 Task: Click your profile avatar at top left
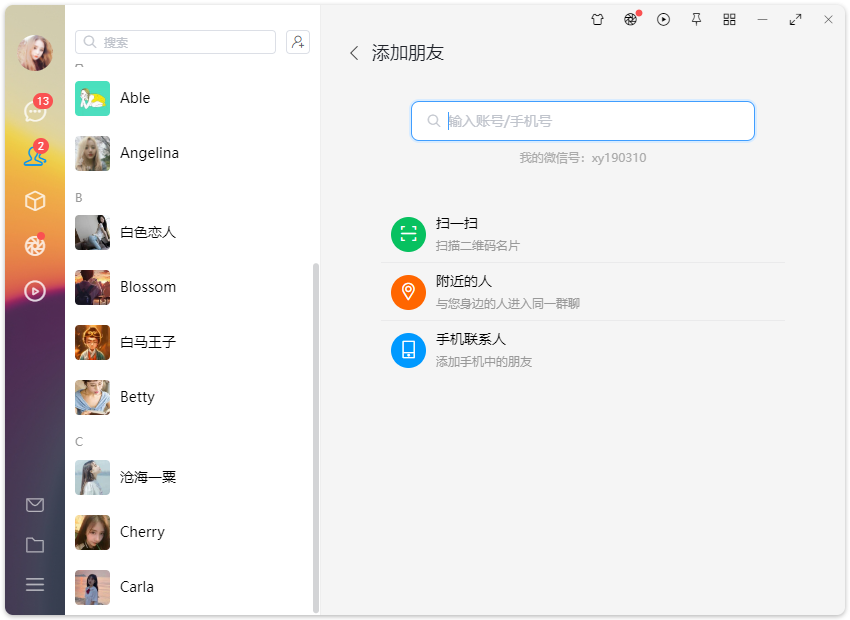click(x=35, y=52)
